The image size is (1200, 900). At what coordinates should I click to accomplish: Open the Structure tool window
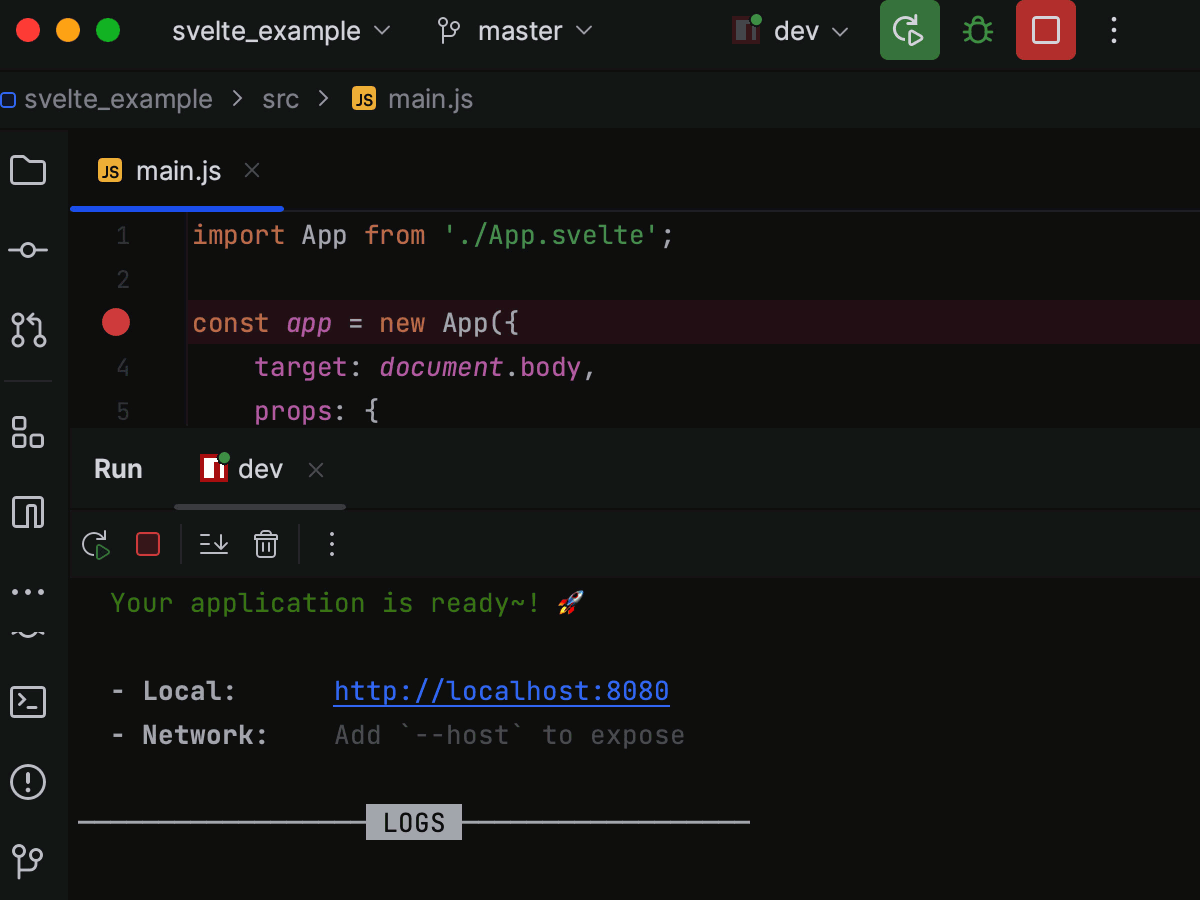point(28,432)
